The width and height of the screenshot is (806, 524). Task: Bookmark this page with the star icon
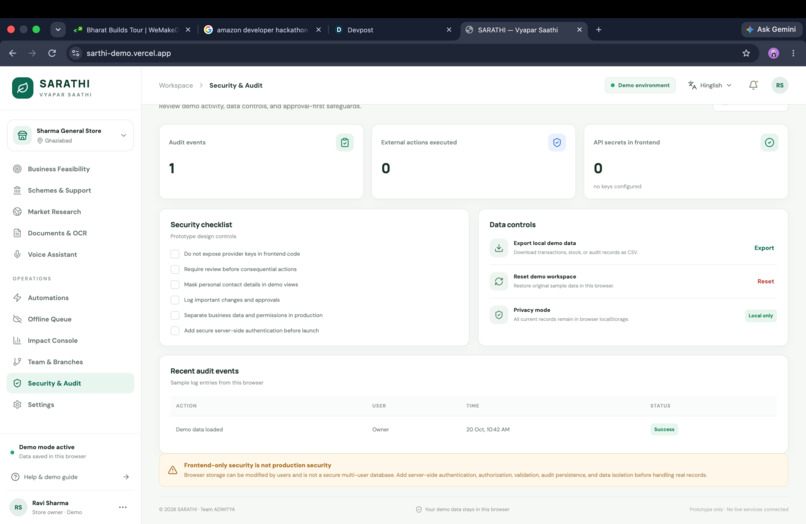tap(746, 53)
